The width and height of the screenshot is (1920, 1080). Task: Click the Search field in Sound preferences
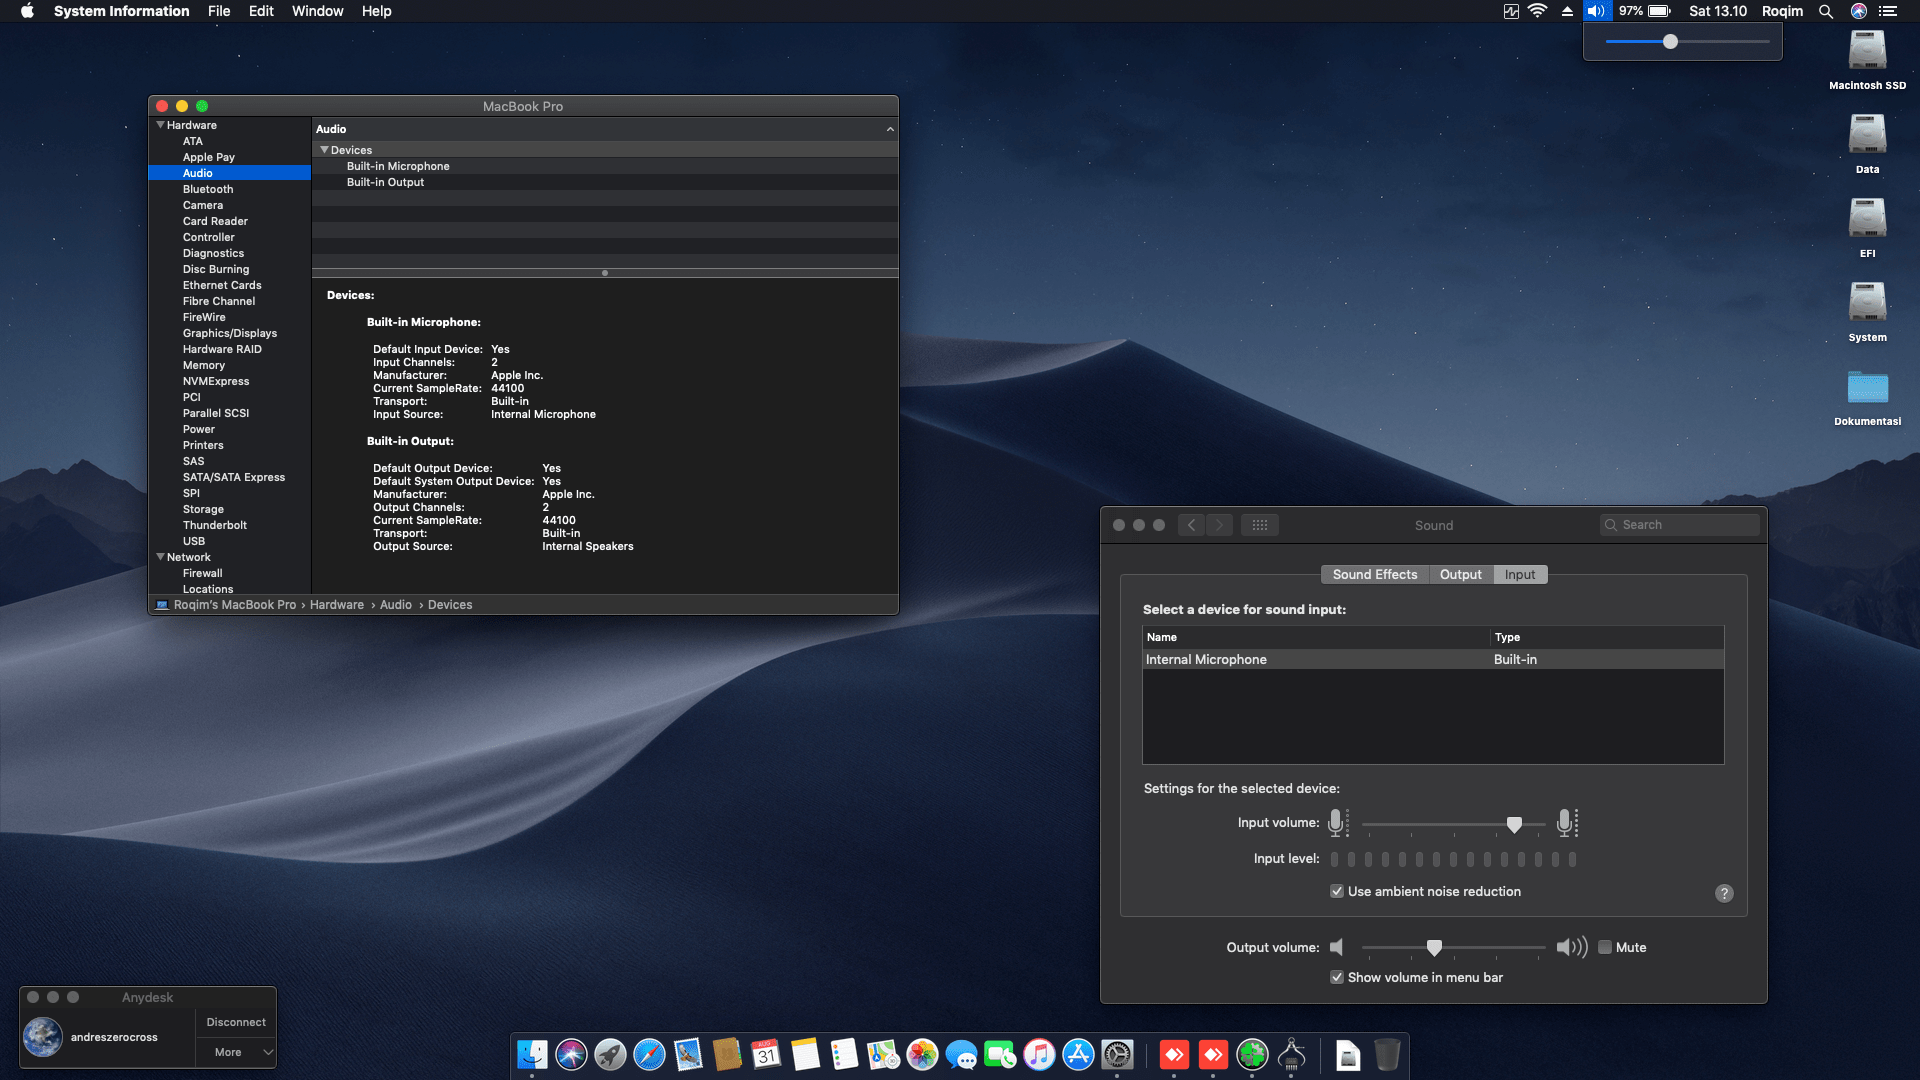(x=1680, y=525)
